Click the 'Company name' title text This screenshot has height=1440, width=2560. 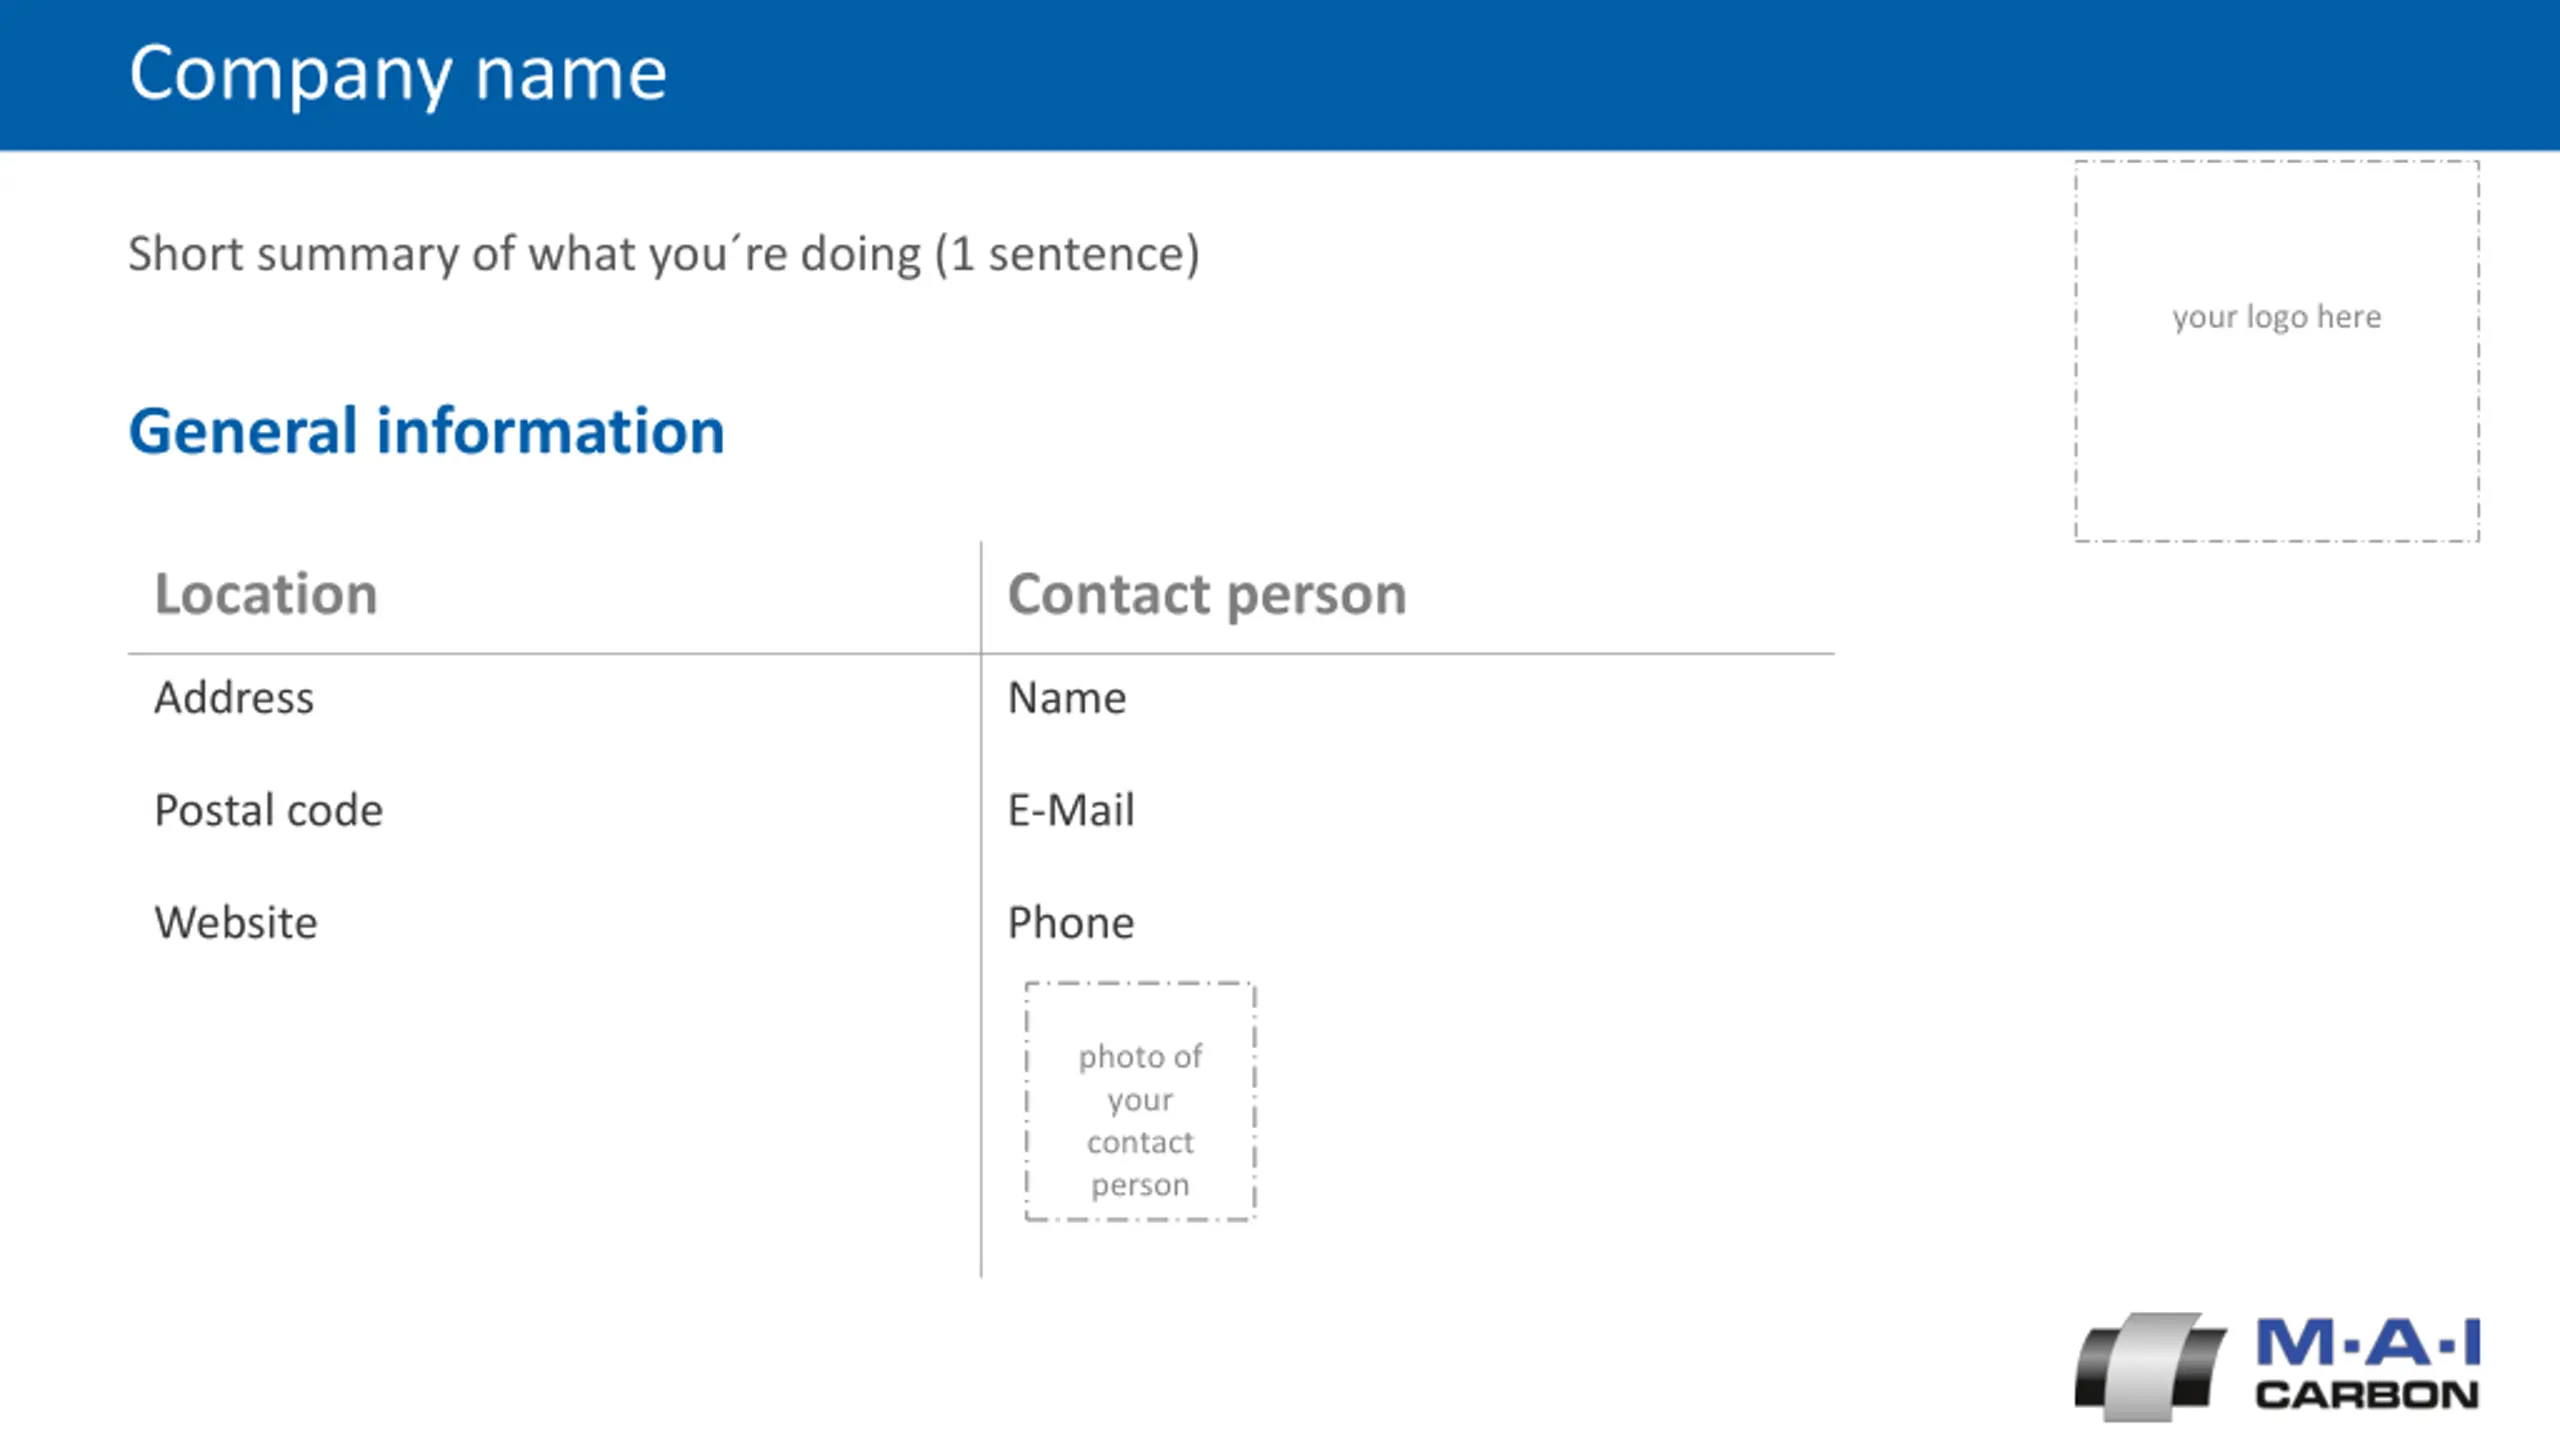pos(398,74)
